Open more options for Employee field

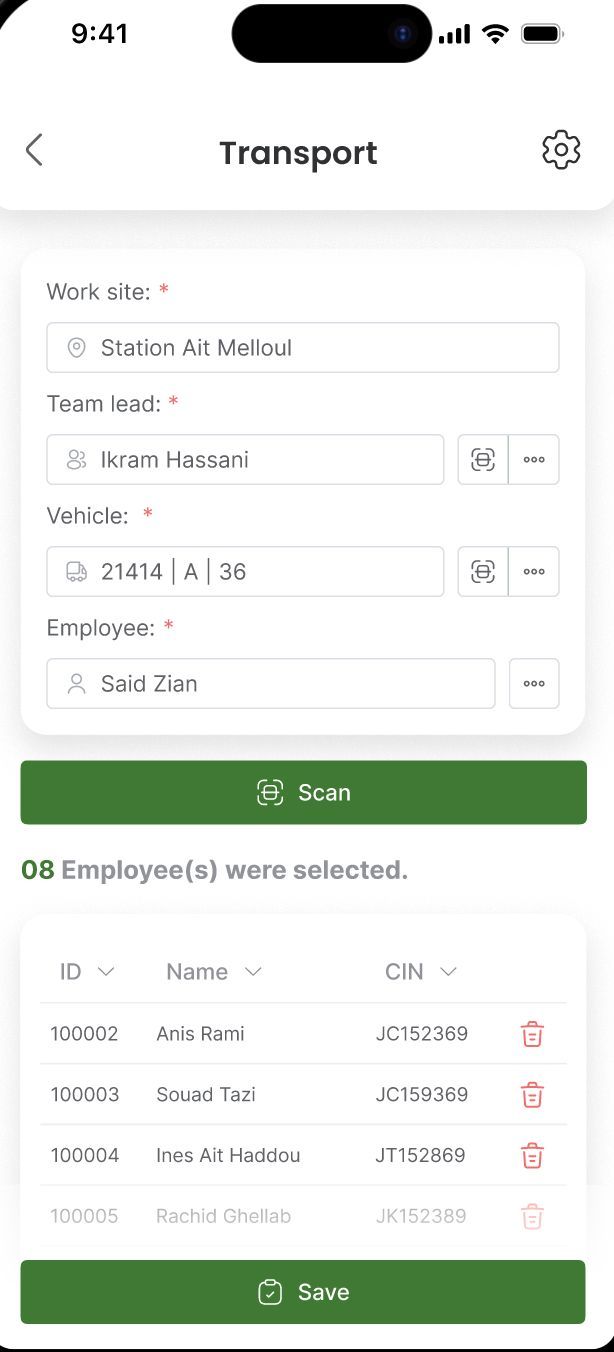pyautogui.click(x=534, y=684)
